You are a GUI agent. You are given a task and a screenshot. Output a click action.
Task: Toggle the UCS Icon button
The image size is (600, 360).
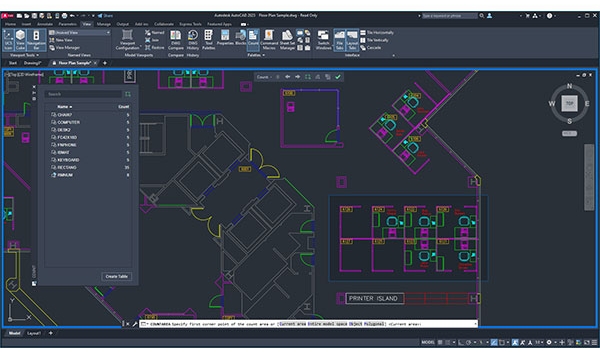(x=8, y=40)
